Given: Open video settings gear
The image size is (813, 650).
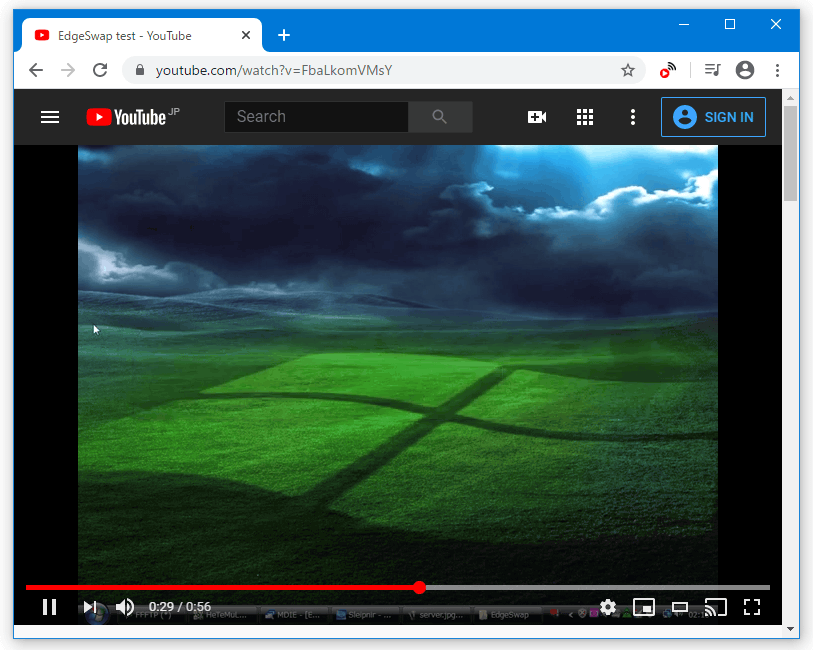Looking at the screenshot, I should coord(608,606).
